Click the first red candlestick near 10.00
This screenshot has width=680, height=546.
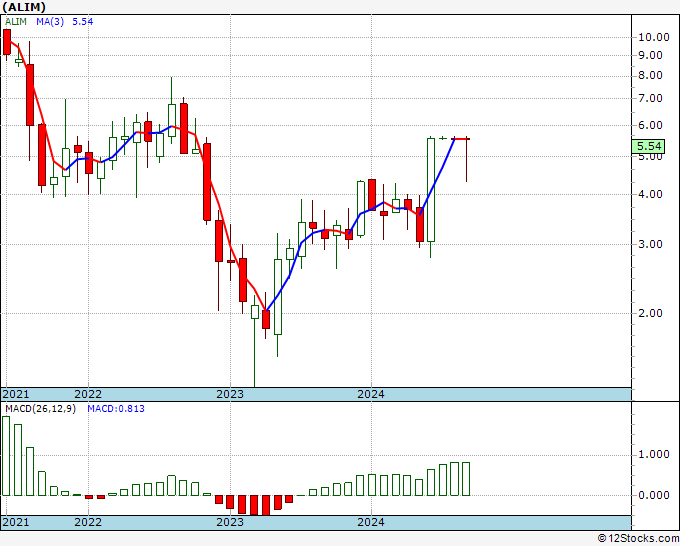tap(7, 42)
